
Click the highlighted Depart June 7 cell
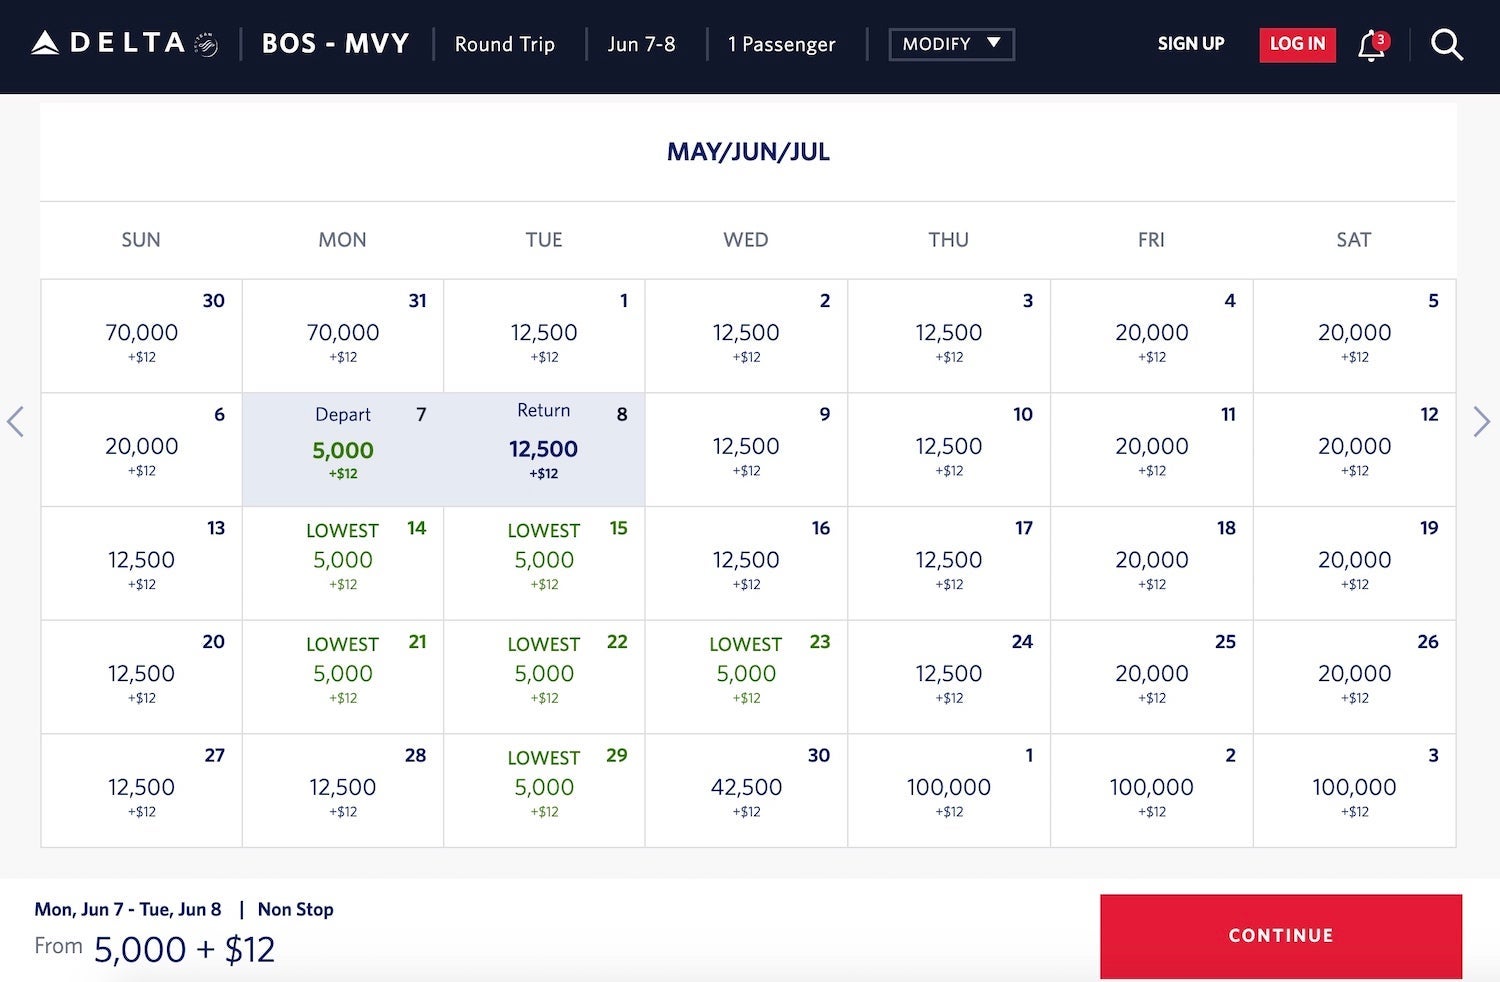(342, 449)
